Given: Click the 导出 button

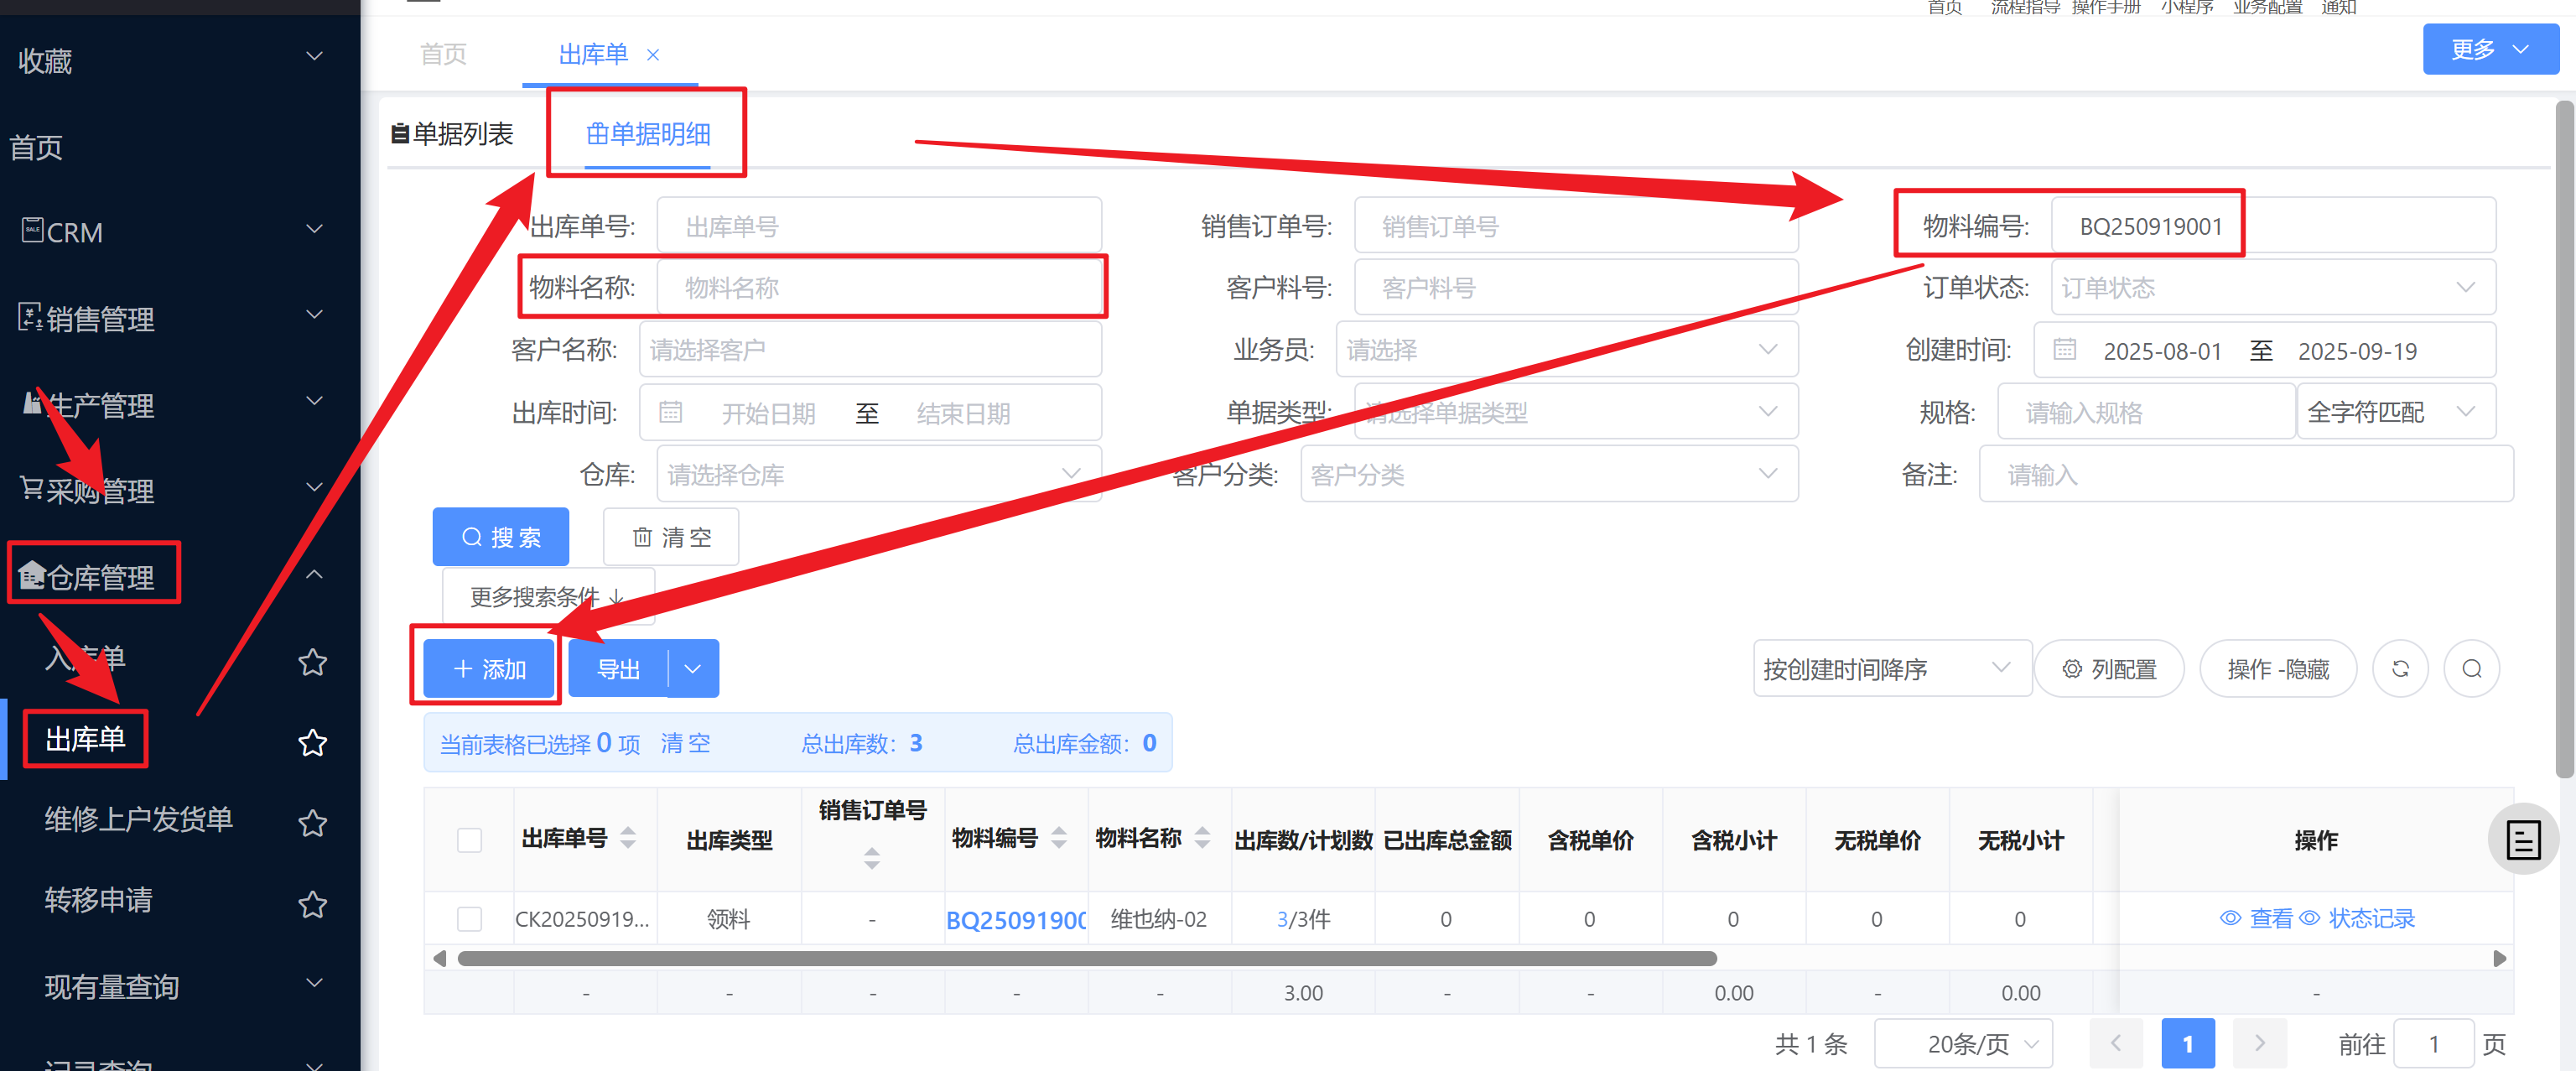Looking at the screenshot, I should point(618,668).
